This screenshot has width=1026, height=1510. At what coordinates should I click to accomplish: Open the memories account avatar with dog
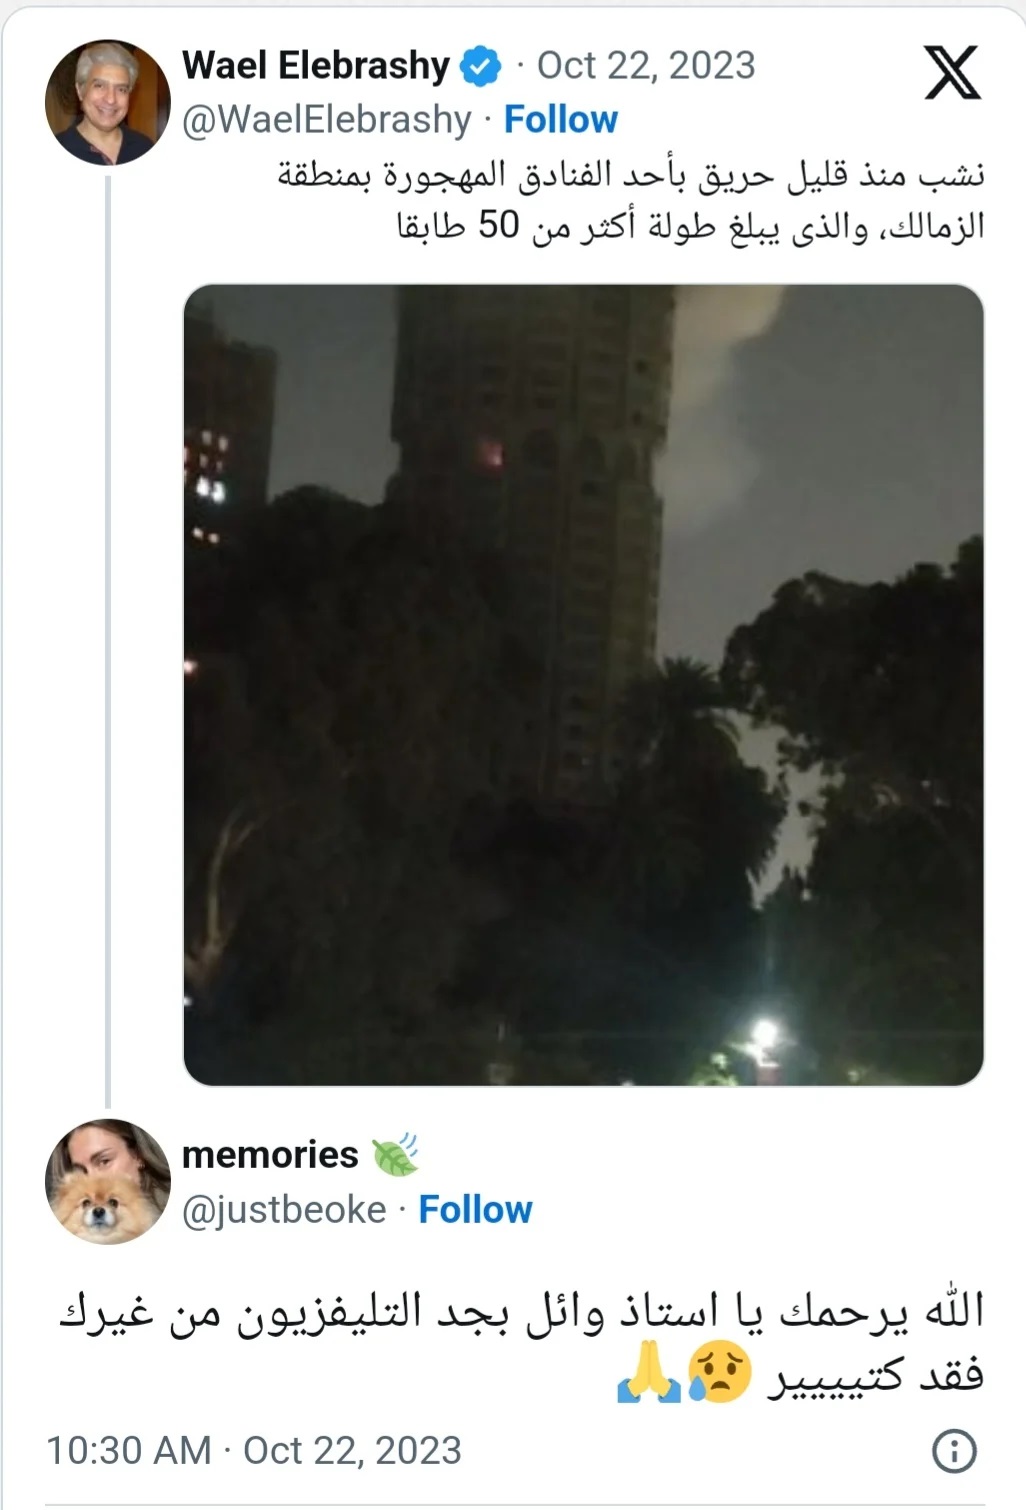(x=107, y=1181)
